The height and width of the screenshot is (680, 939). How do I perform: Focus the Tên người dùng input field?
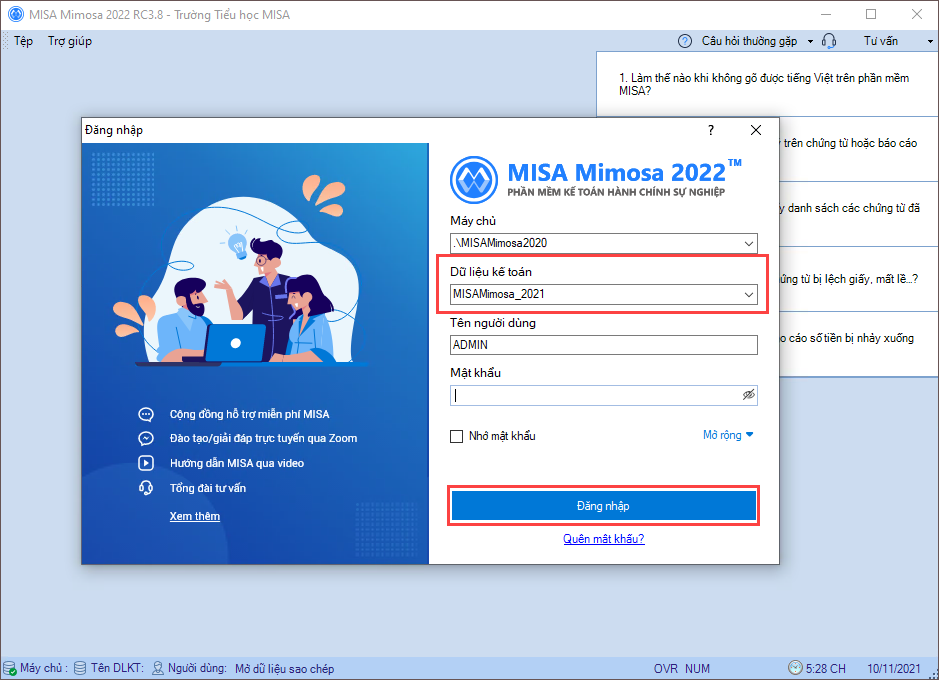(604, 345)
